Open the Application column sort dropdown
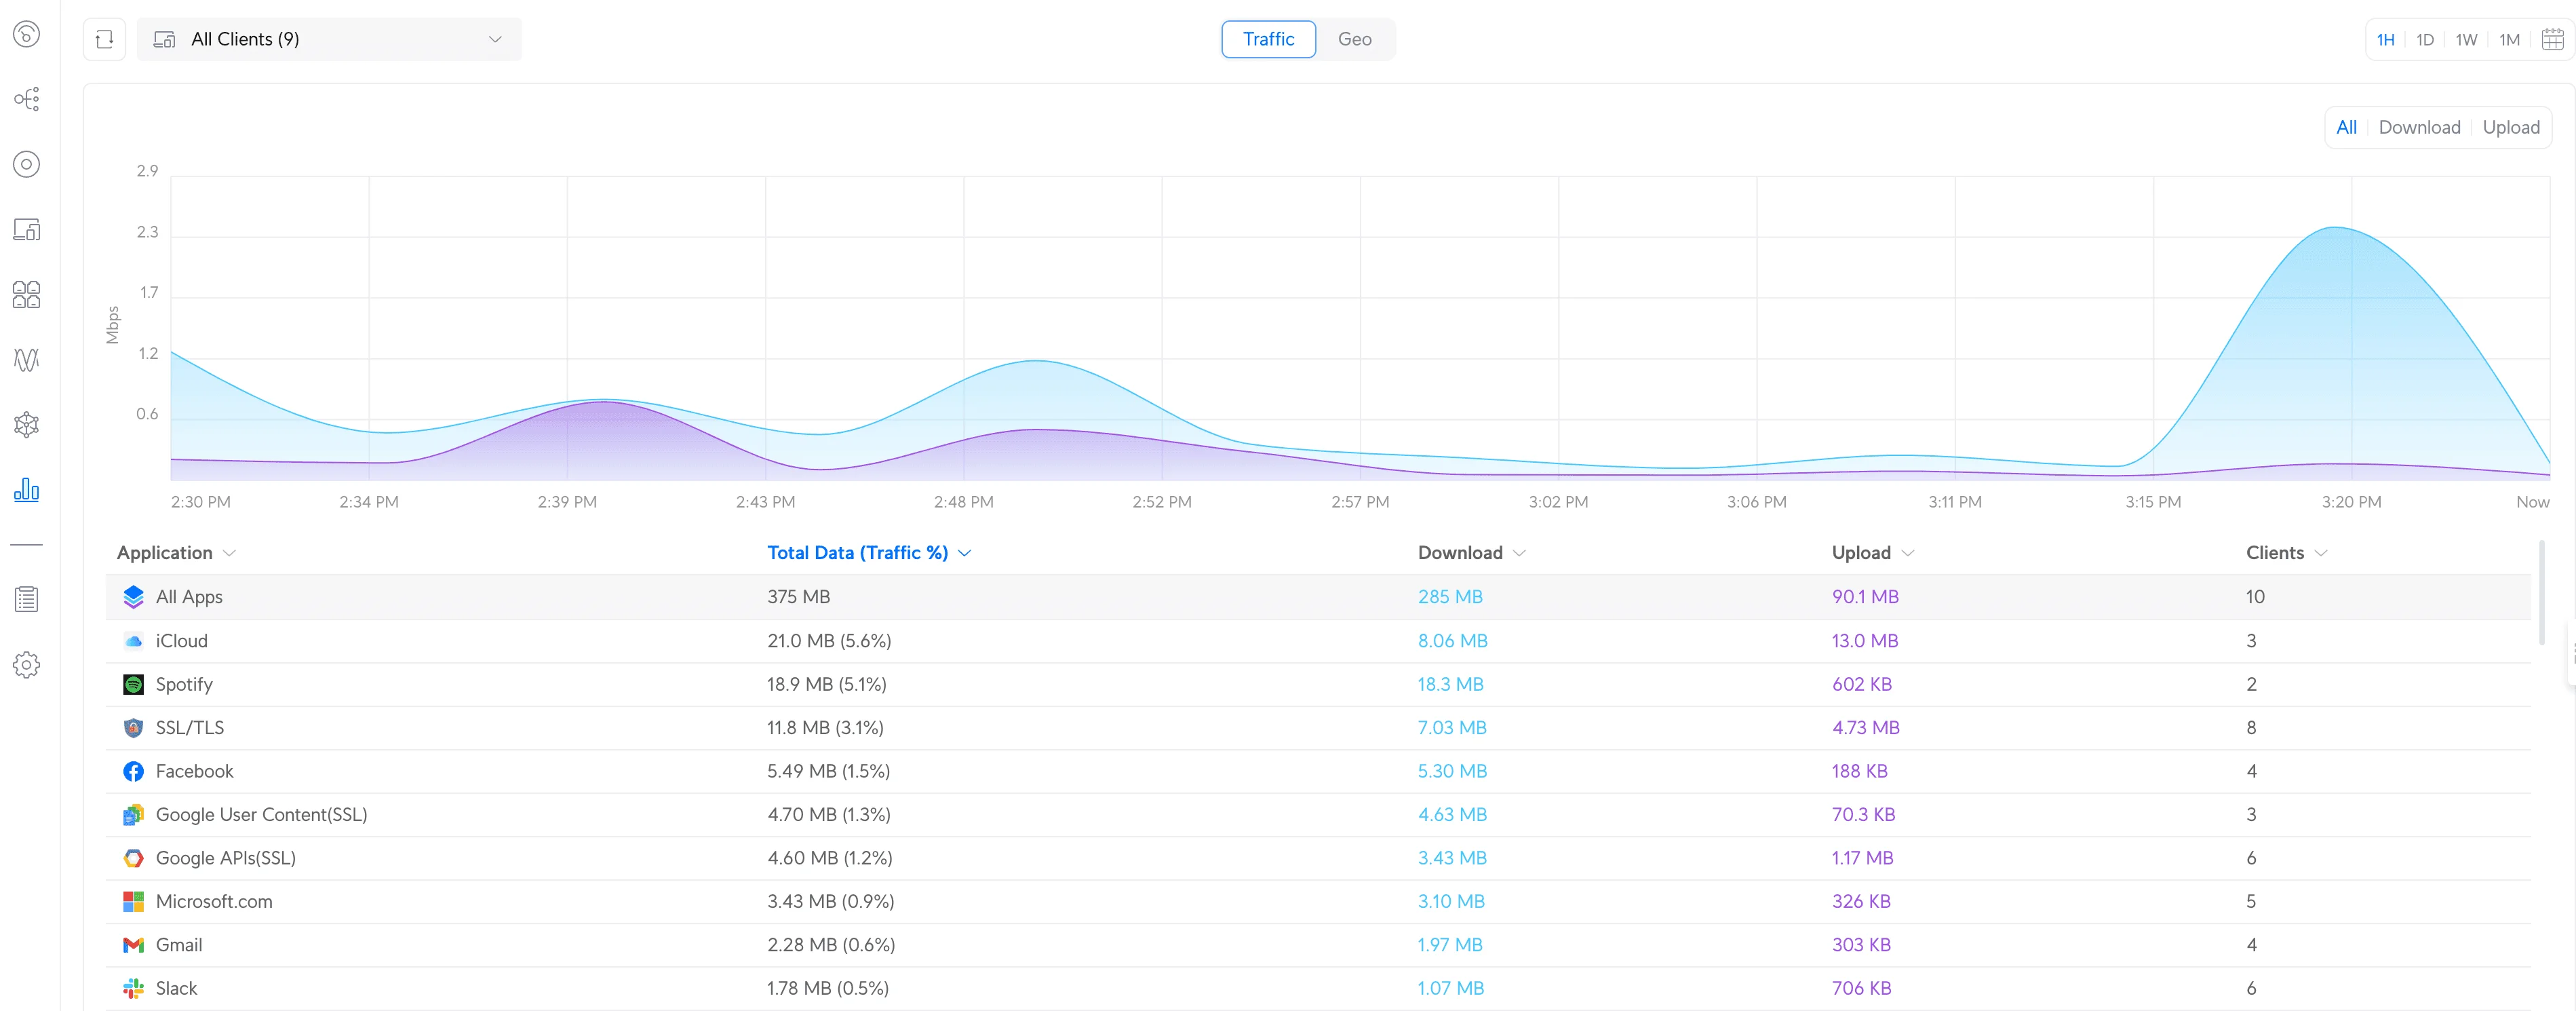 click(231, 552)
